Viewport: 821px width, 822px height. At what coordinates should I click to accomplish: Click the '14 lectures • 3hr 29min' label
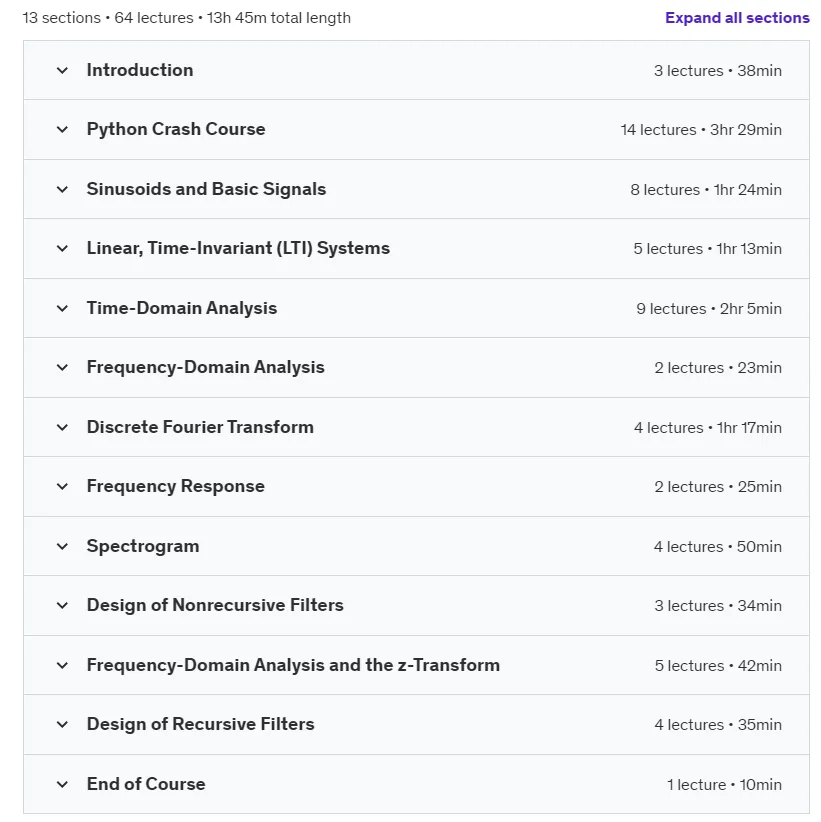tap(701, 130)
